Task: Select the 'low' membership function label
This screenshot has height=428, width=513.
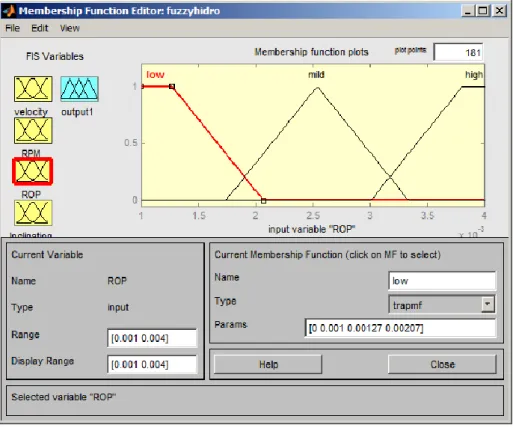Action: (155, 74)
